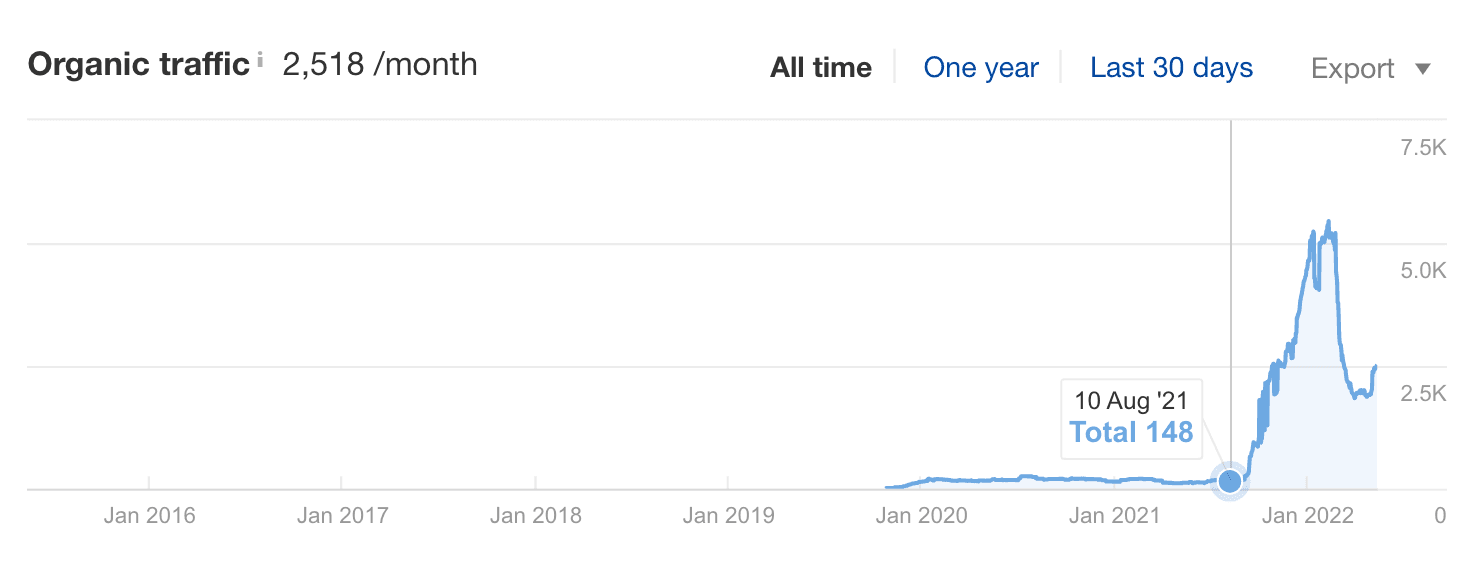The image size is (1480, 568).
Task: Open the Export dropdown
Action: [x=1371, y=69]
